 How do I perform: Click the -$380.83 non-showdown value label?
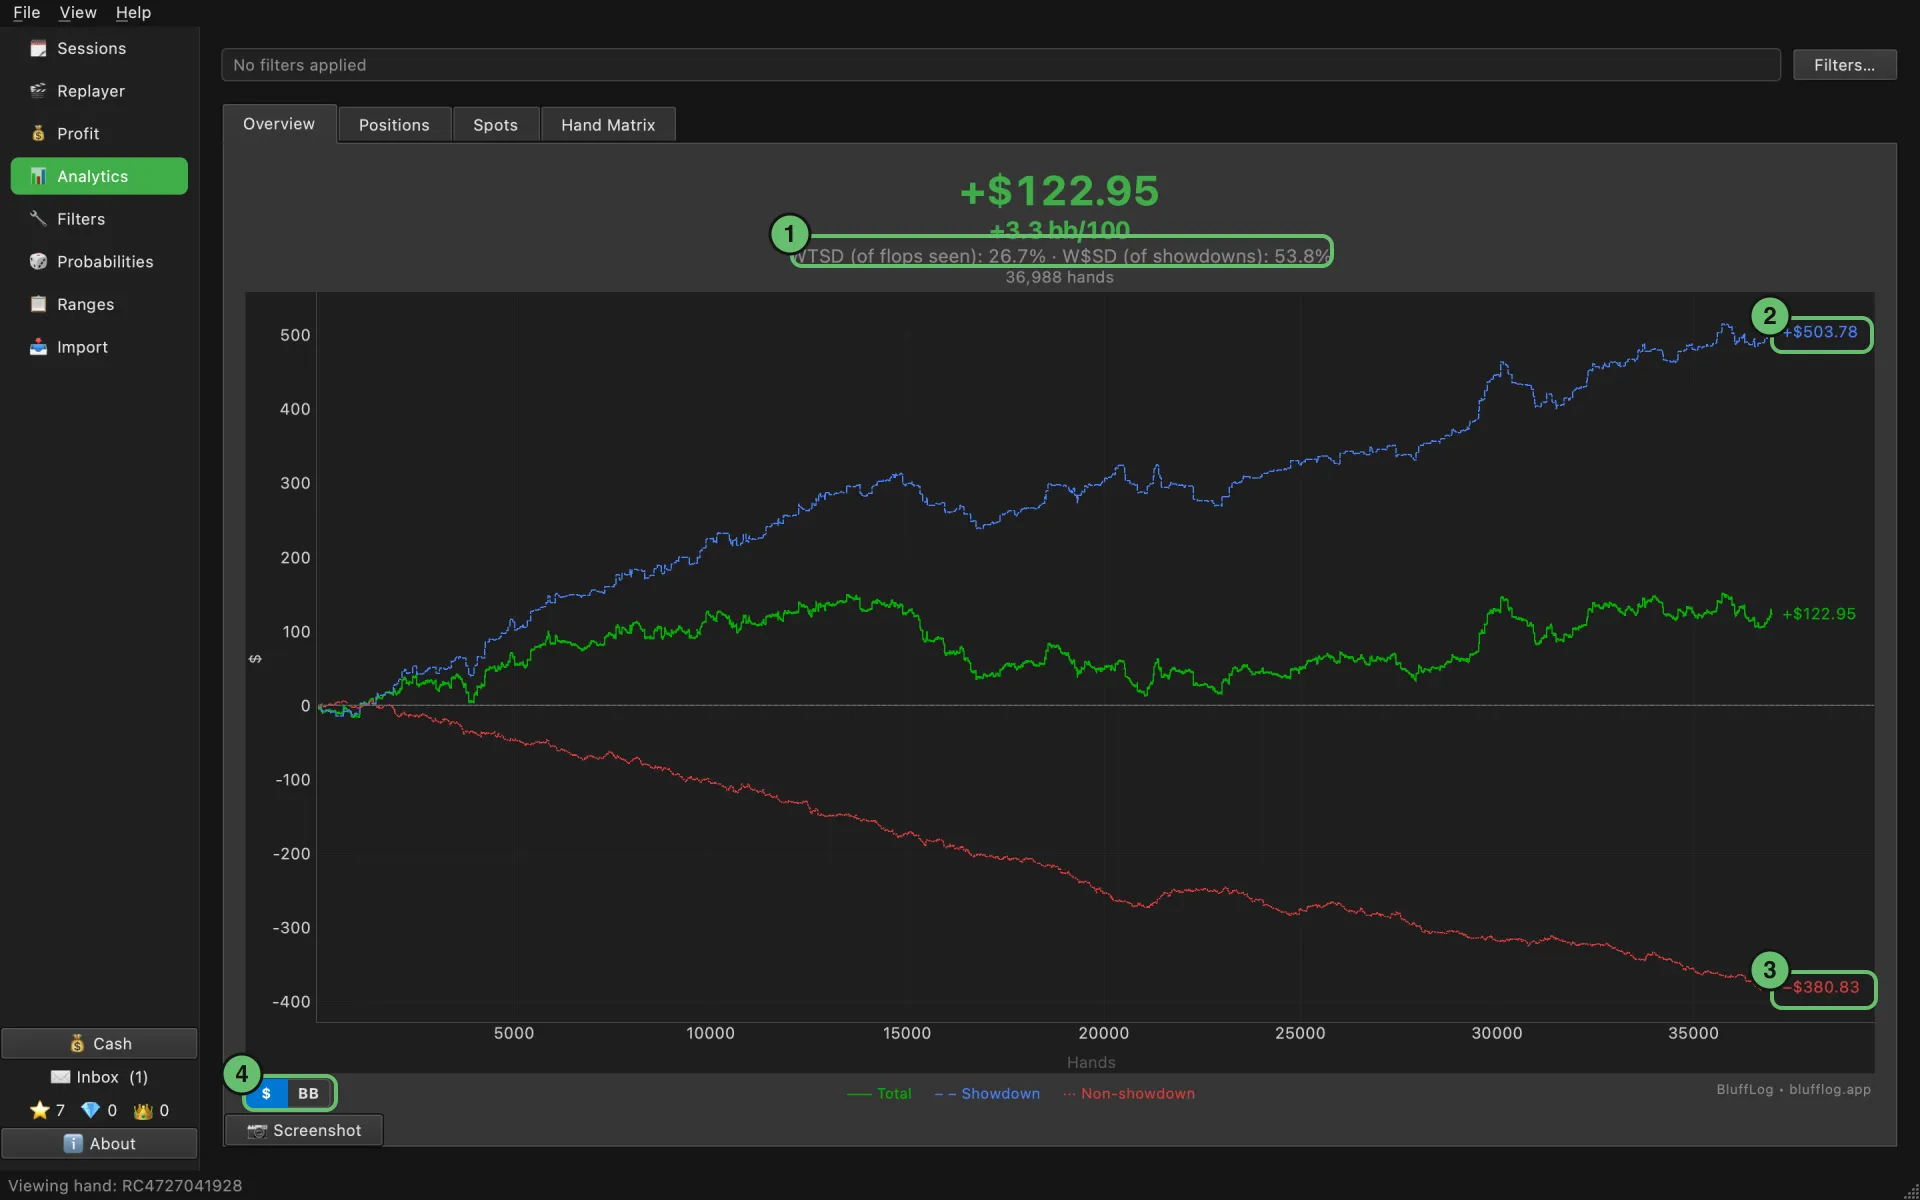click(x=1821, y=987)
